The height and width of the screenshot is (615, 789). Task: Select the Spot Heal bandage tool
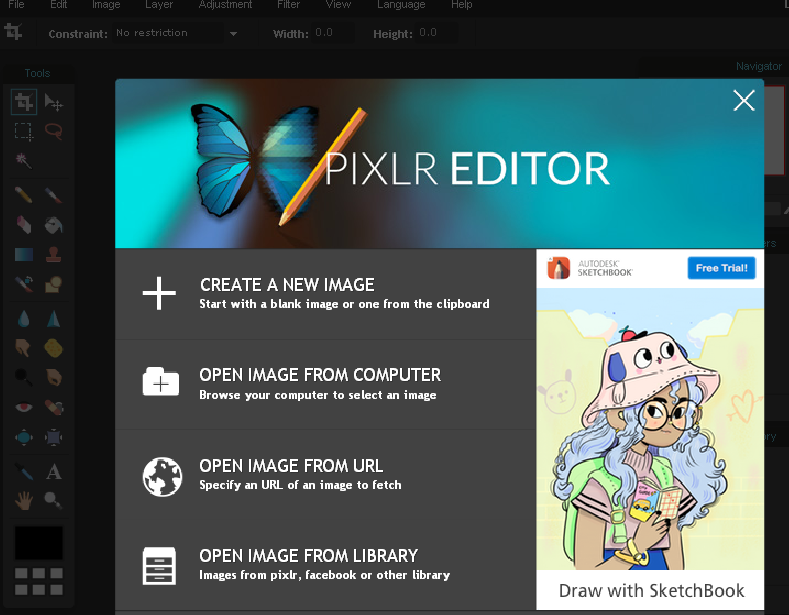53,407
